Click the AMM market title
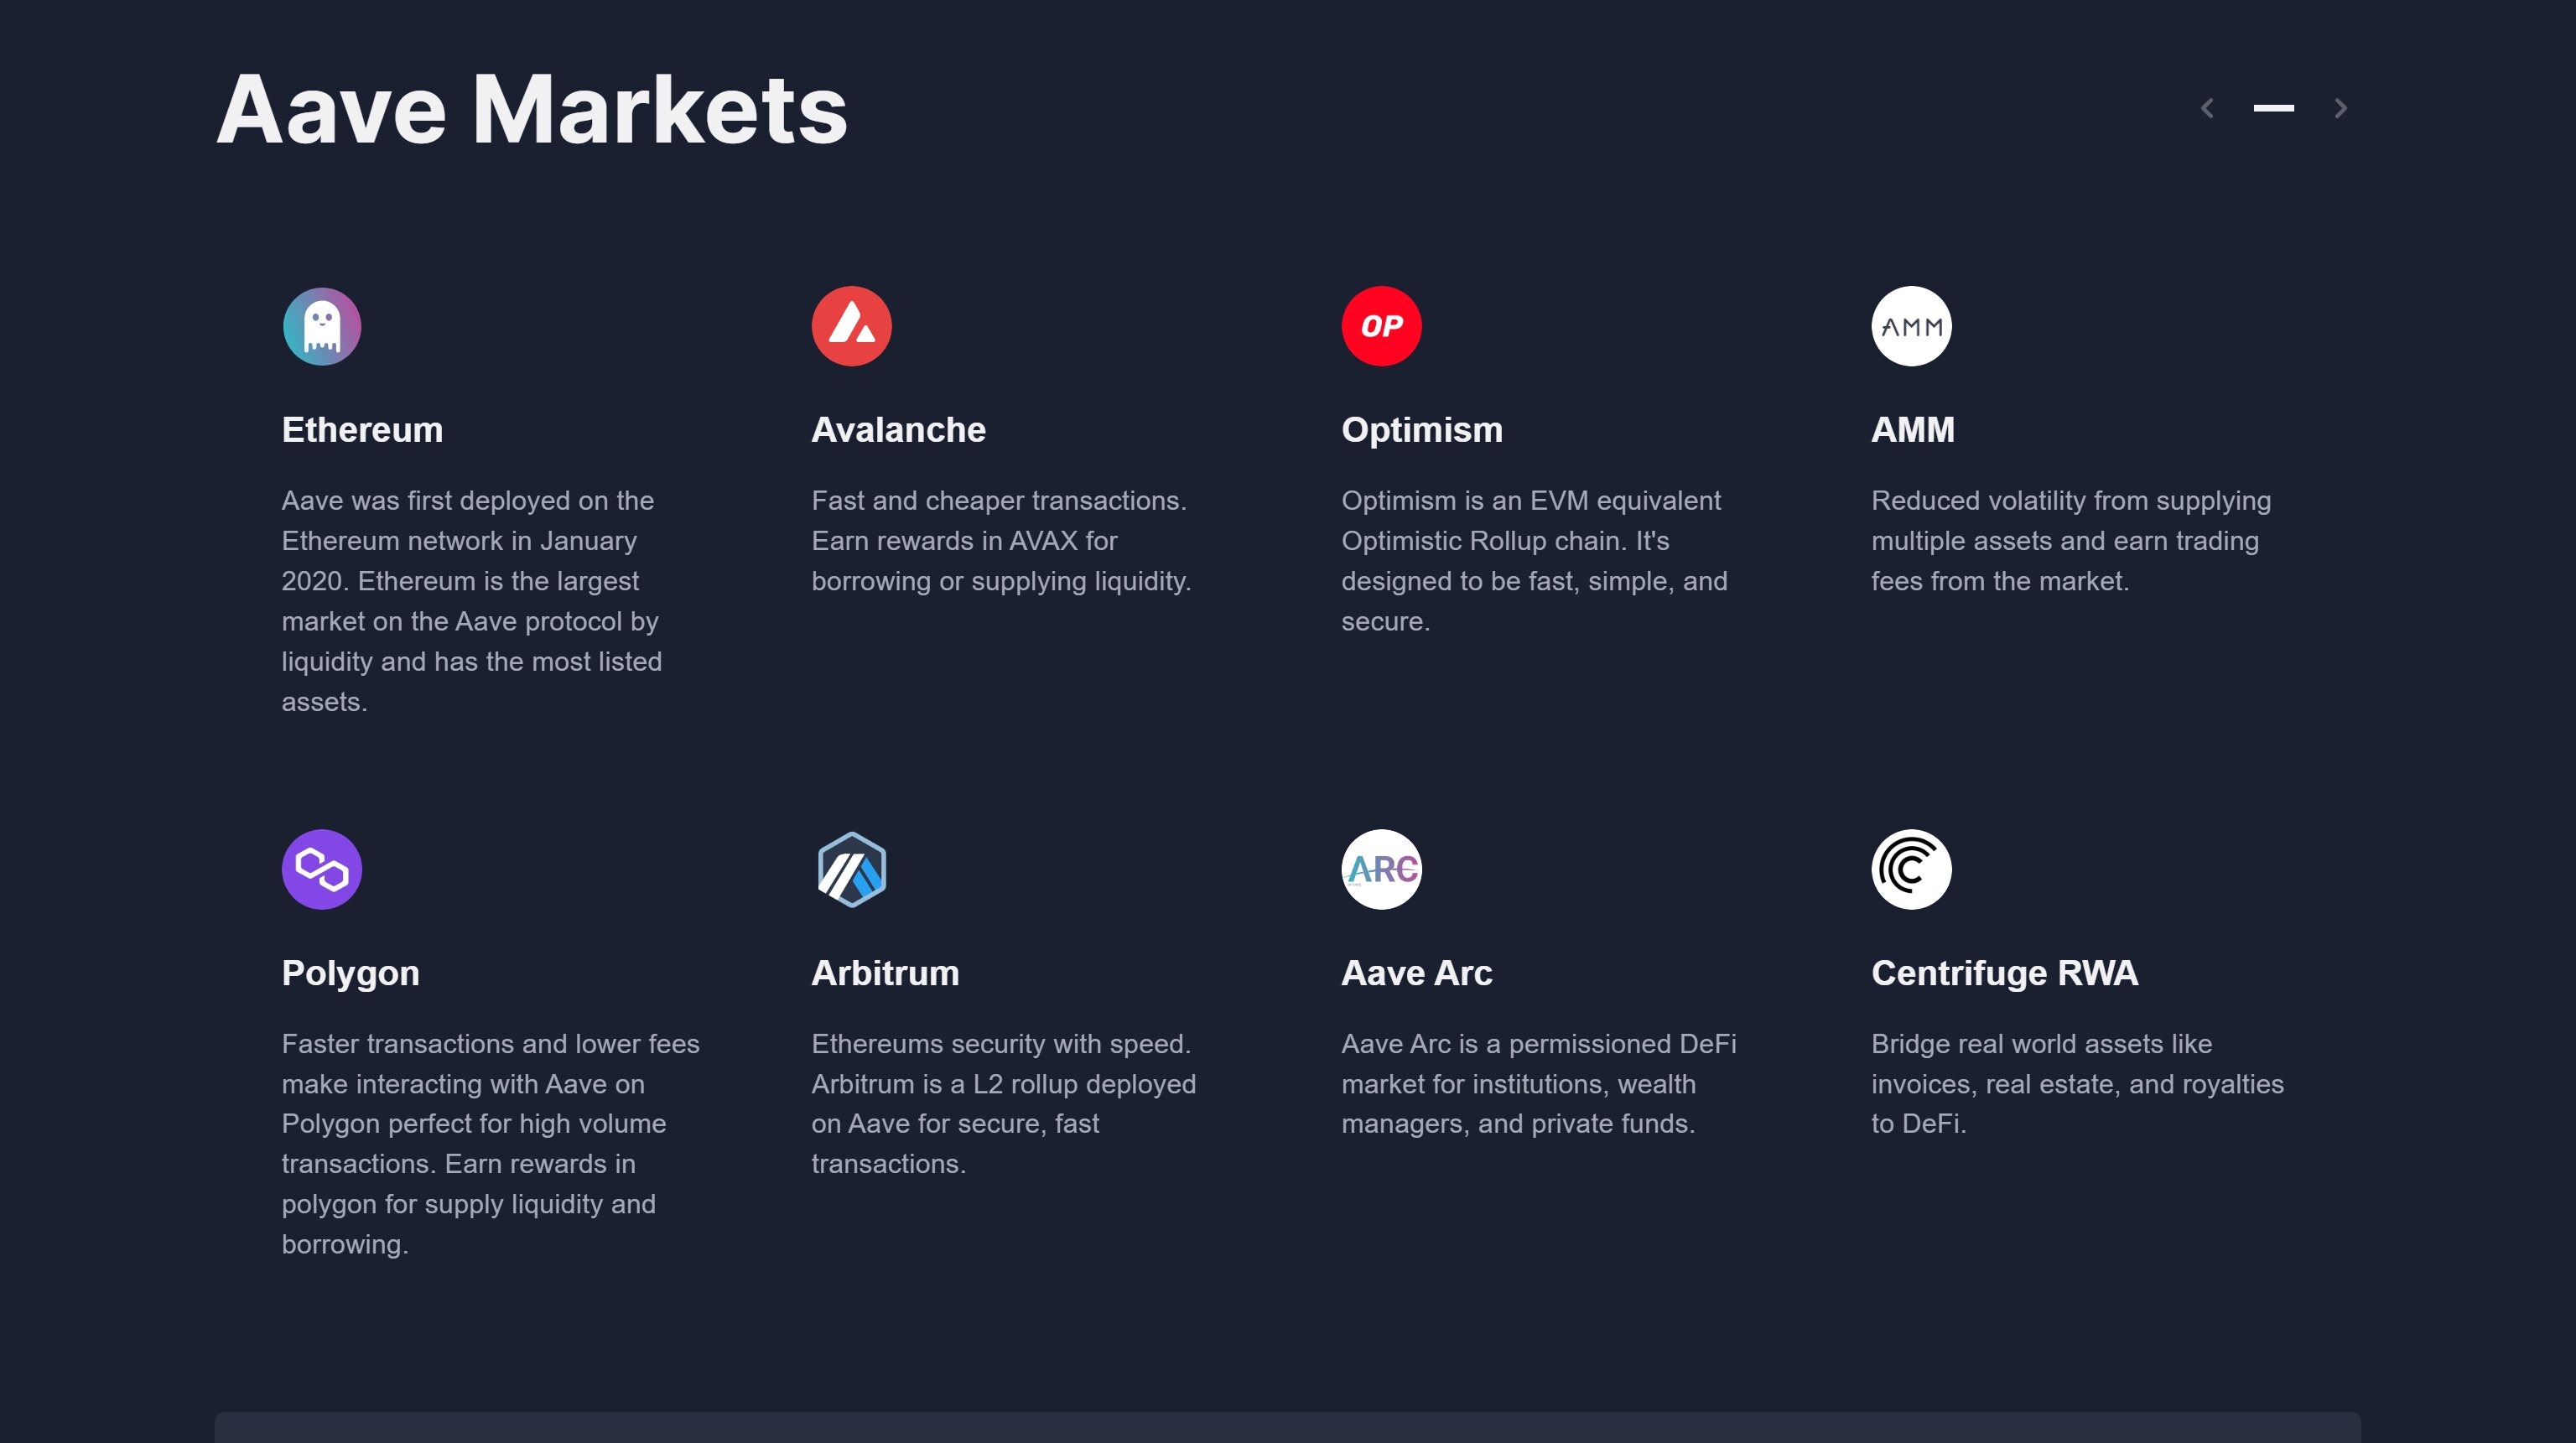The height and width of the screenshot is (1443, 2576). point(1912,430)
